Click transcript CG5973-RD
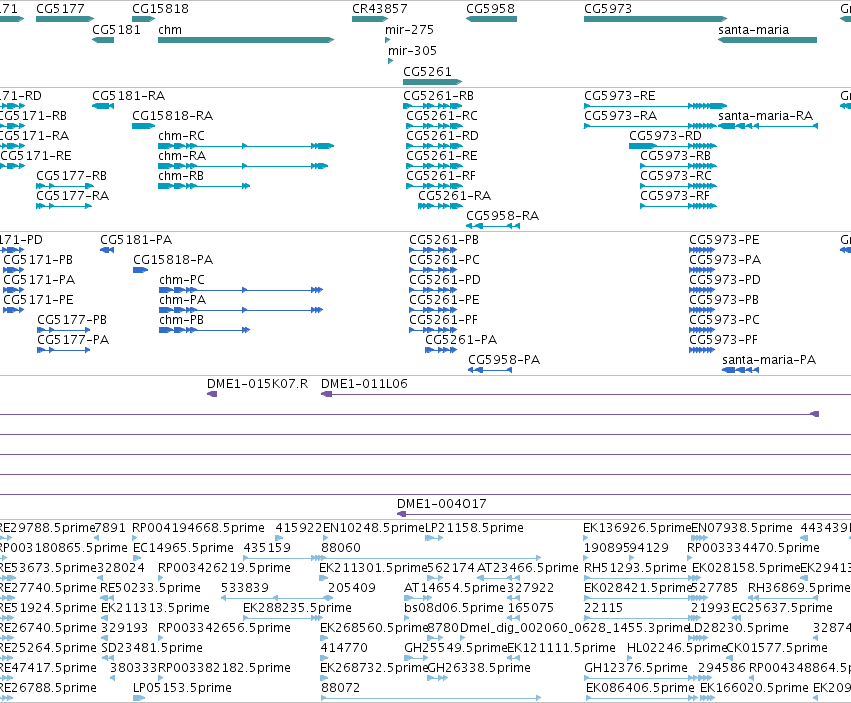 coord(672,146)
